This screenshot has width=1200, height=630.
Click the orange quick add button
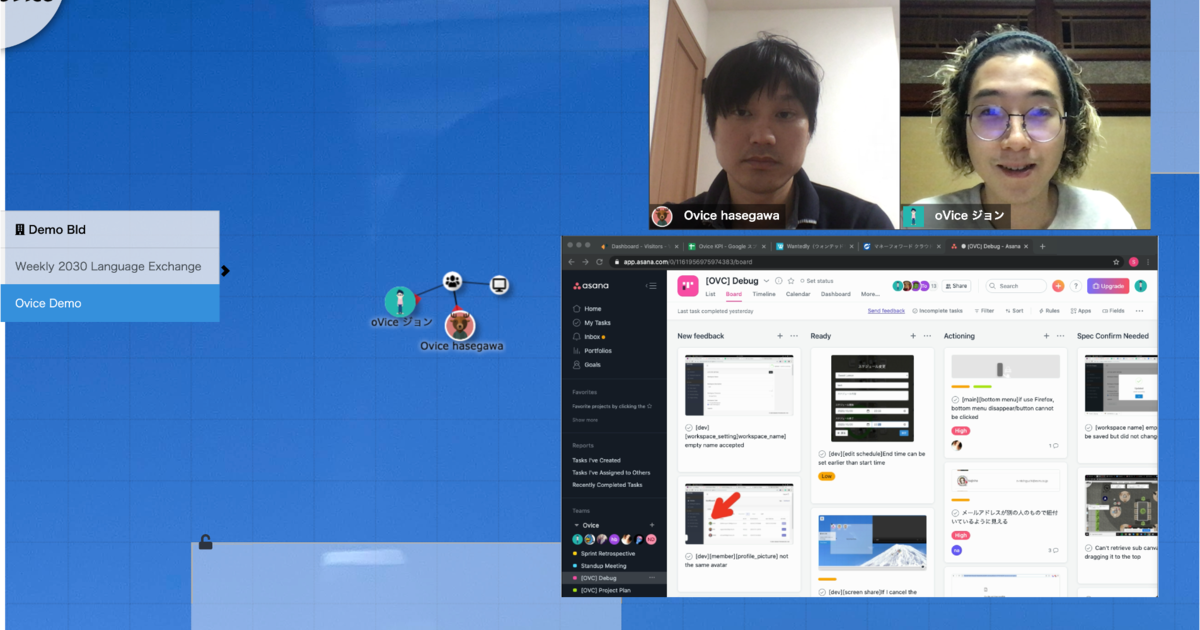pos(1059,286)
